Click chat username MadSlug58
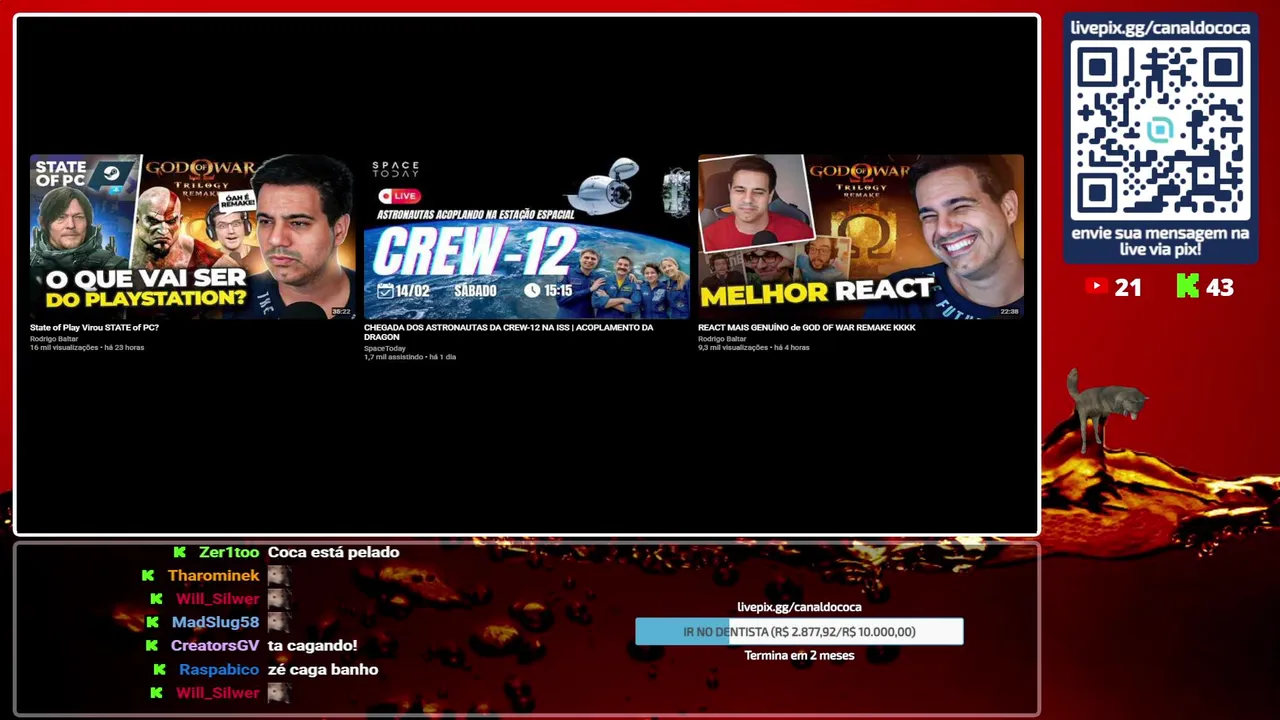 [x=215, y=622]
